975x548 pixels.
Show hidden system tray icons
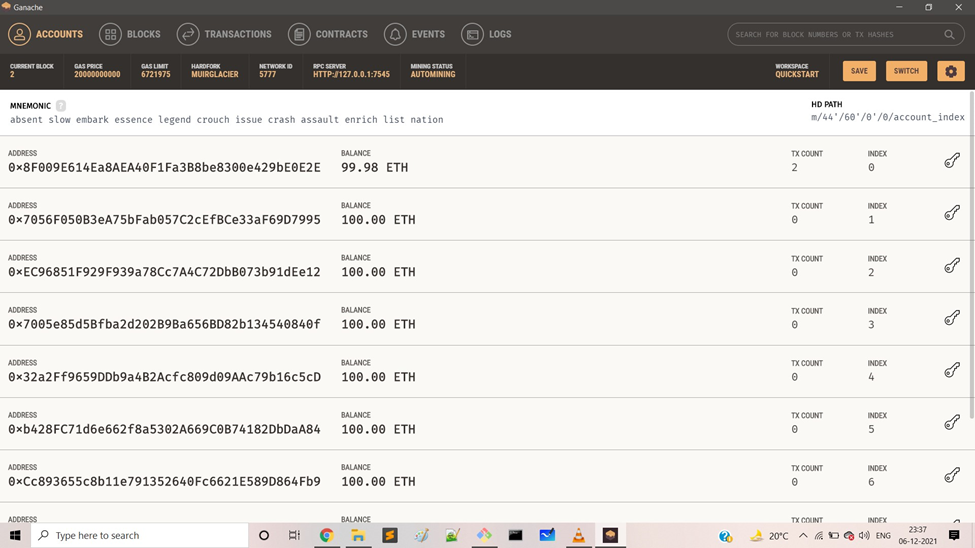pos(803,535)
